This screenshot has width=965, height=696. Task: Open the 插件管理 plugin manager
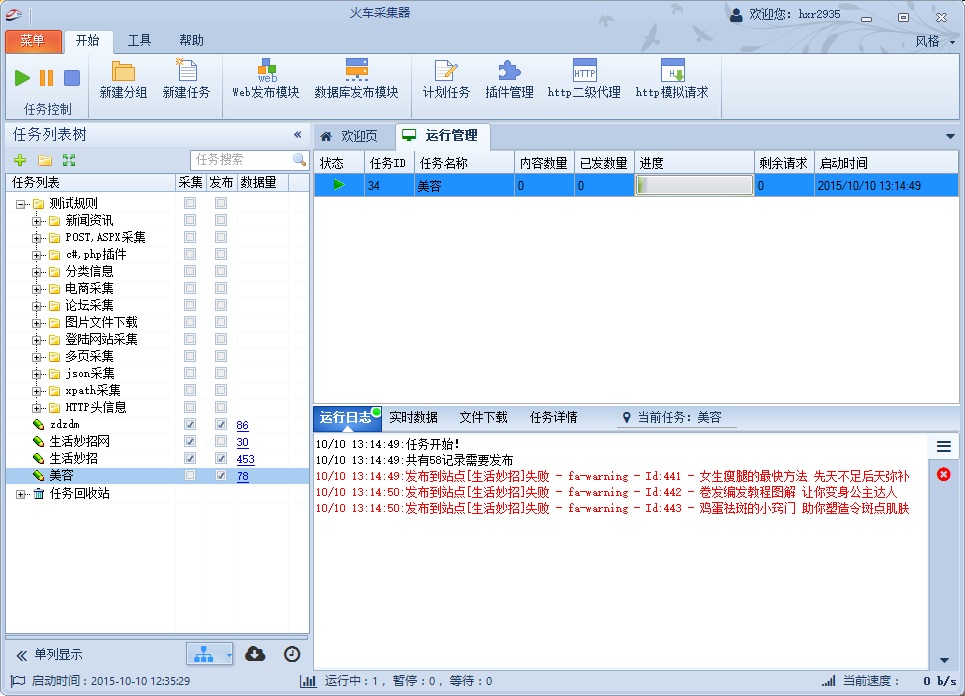[x=509, y=80]
